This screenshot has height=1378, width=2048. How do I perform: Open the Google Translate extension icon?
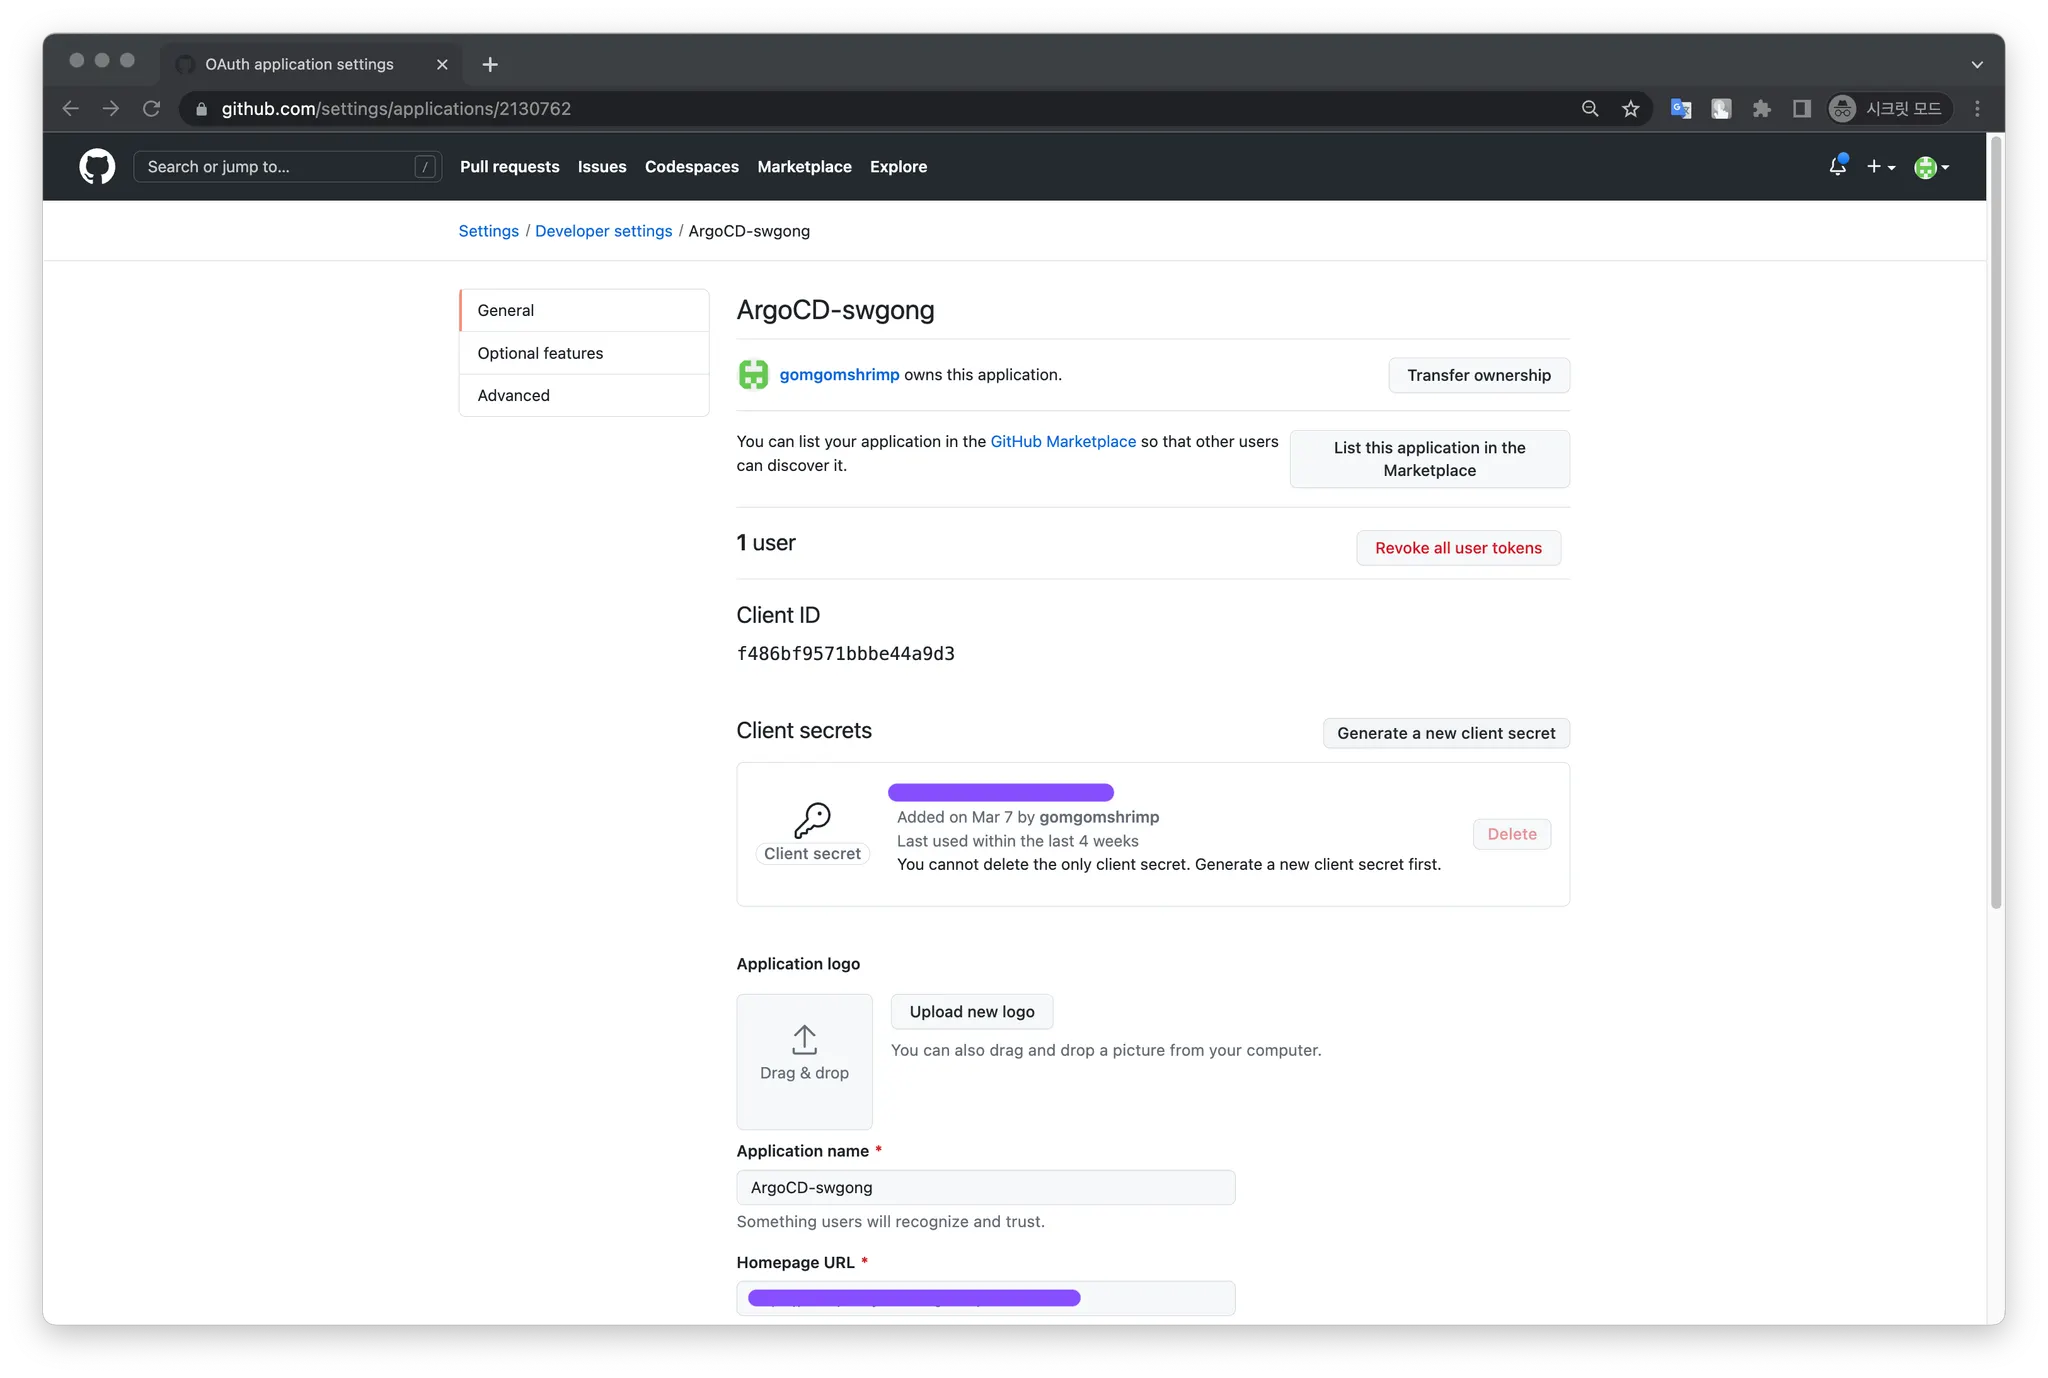point(1681,109)
